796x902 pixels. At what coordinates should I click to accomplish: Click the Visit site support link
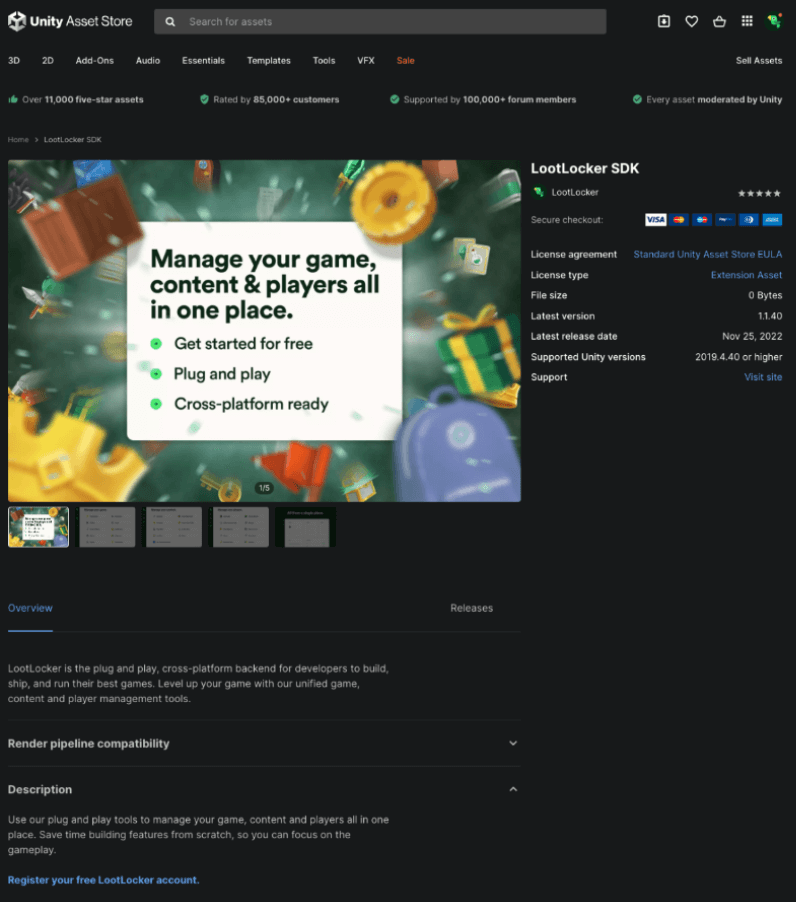coord(763,377)
